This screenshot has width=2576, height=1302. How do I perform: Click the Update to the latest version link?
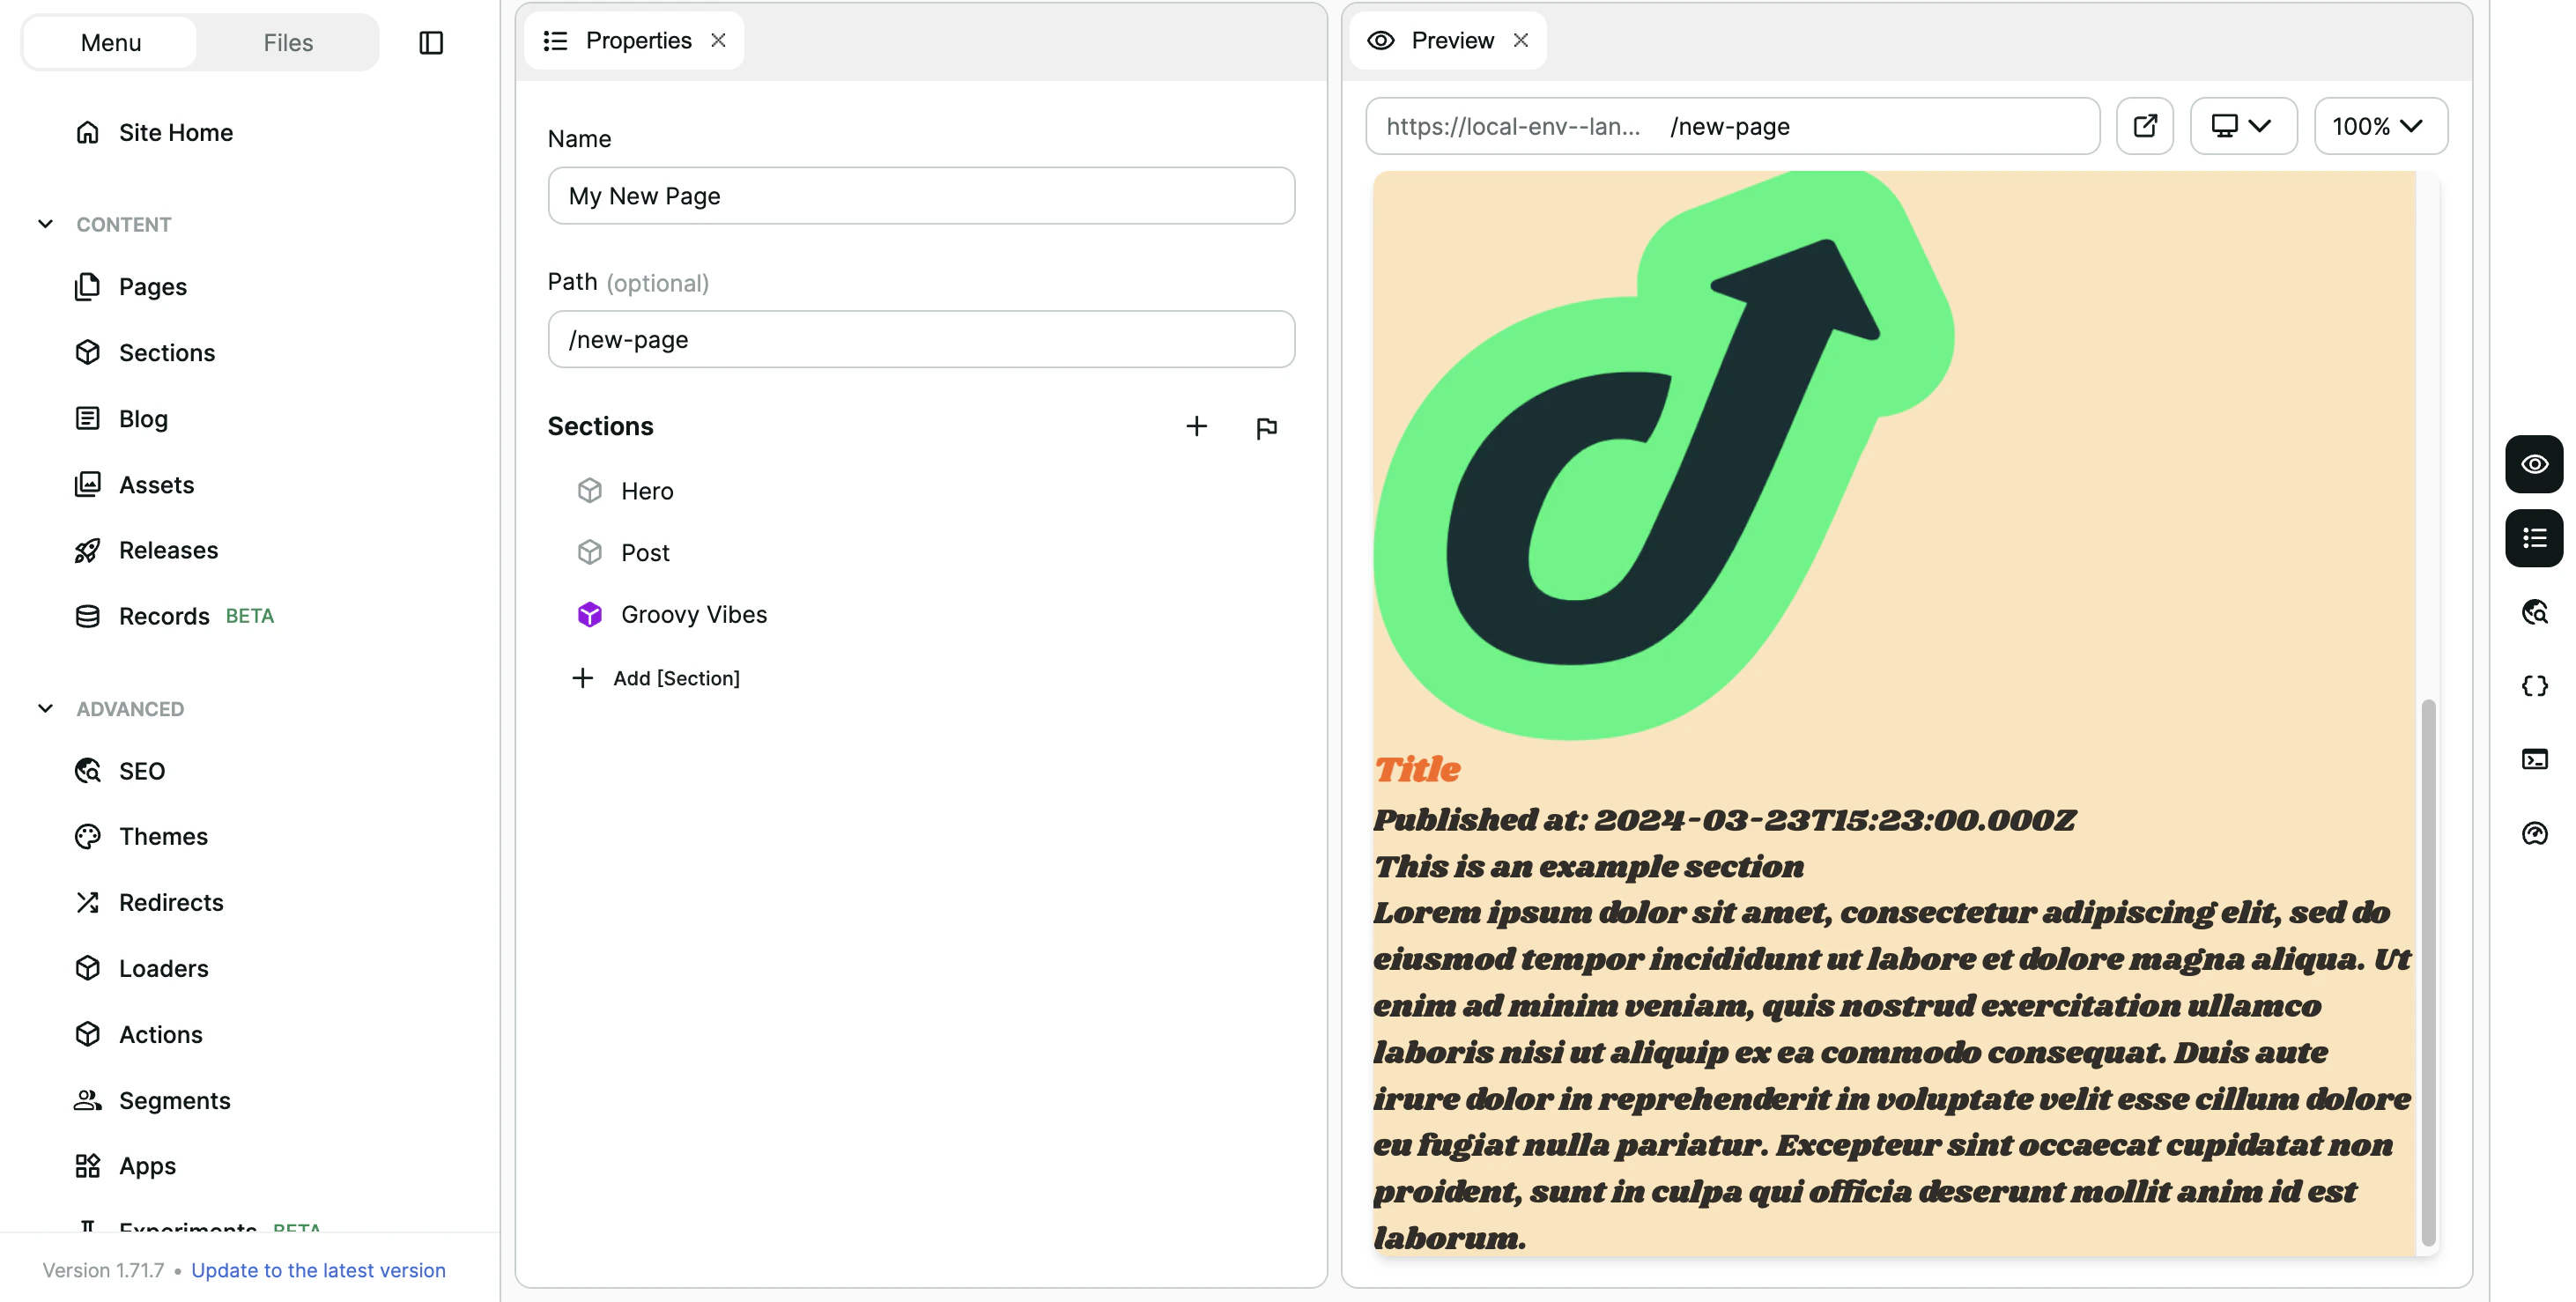[318, 1270]
